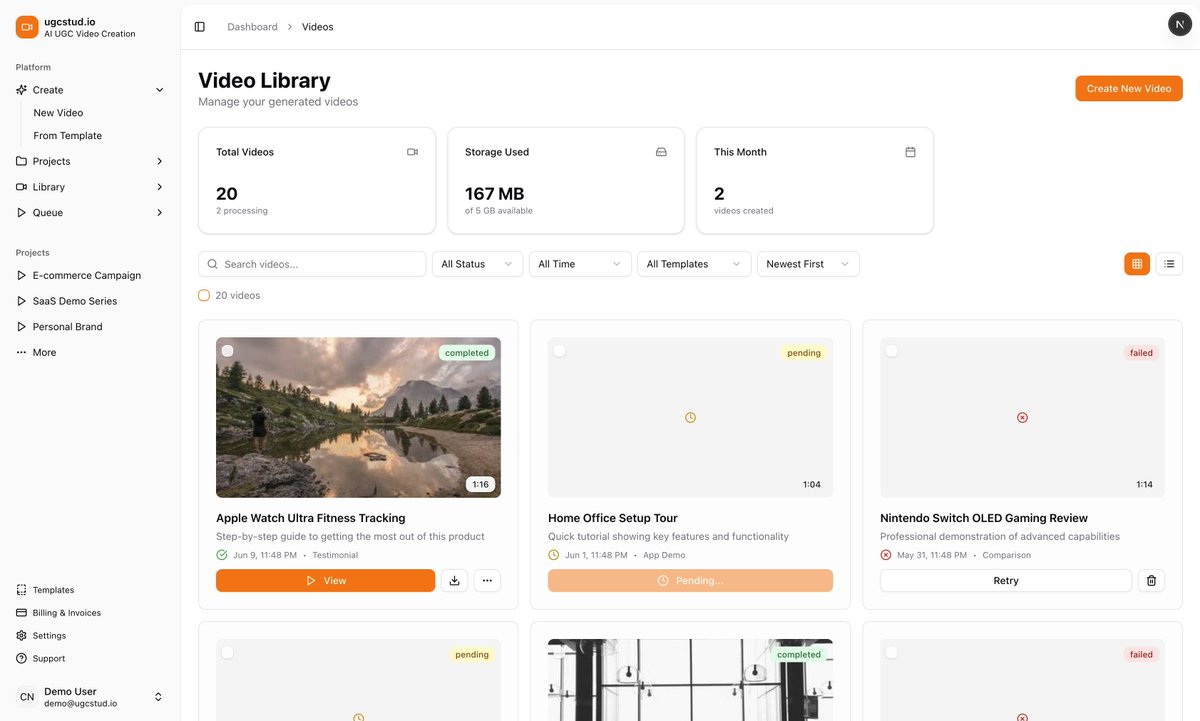Switch to list view
1200x721 pixels.
(x=1169, y=264)
